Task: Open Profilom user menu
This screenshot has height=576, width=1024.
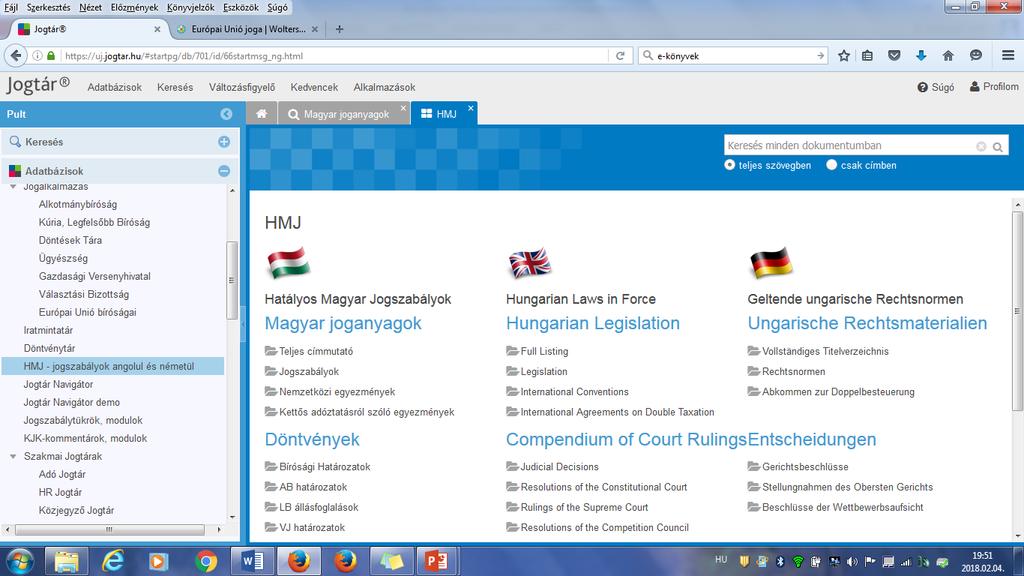Action: point(993,87)
